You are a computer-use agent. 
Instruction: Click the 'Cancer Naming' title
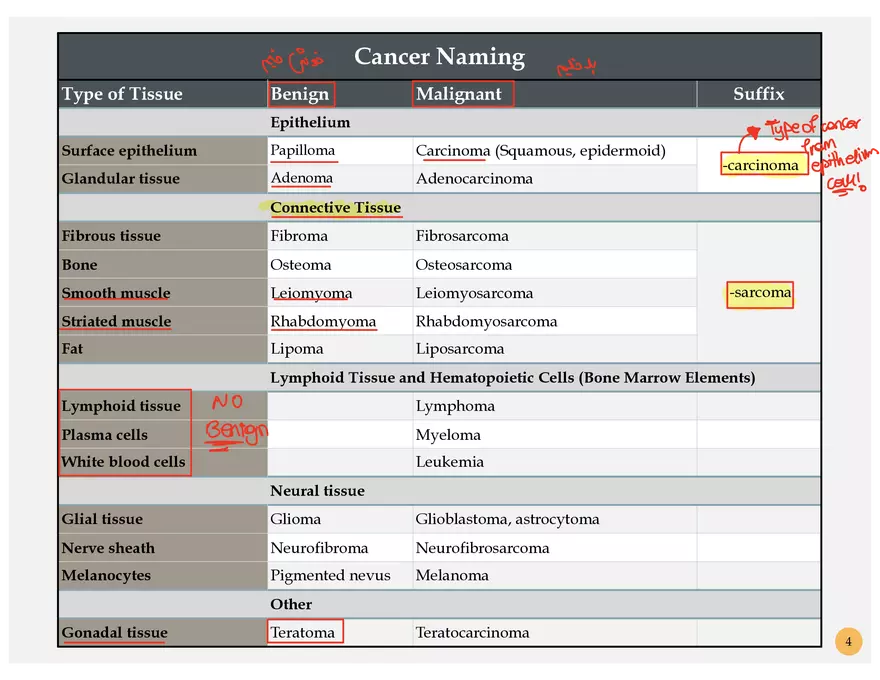click(439, 57)
